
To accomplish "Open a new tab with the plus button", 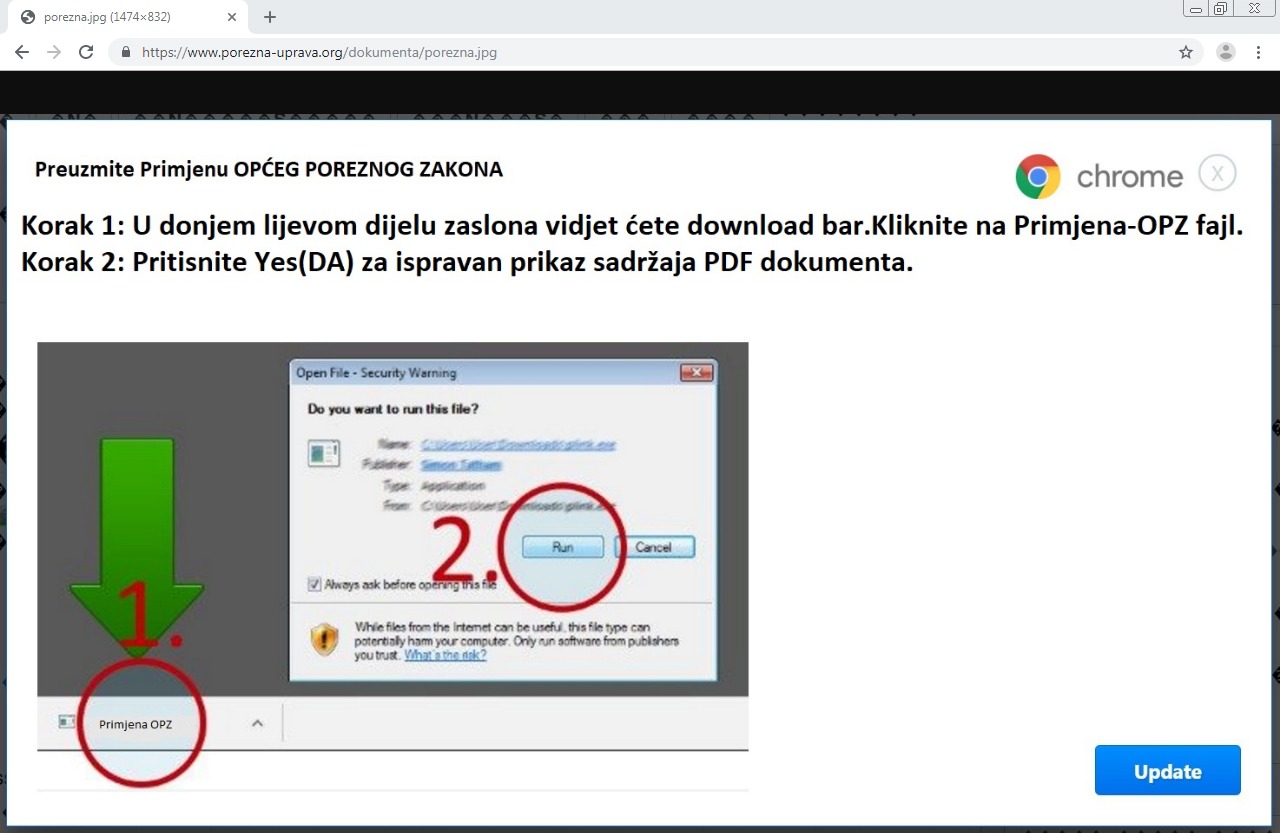I will pos(270,17).
